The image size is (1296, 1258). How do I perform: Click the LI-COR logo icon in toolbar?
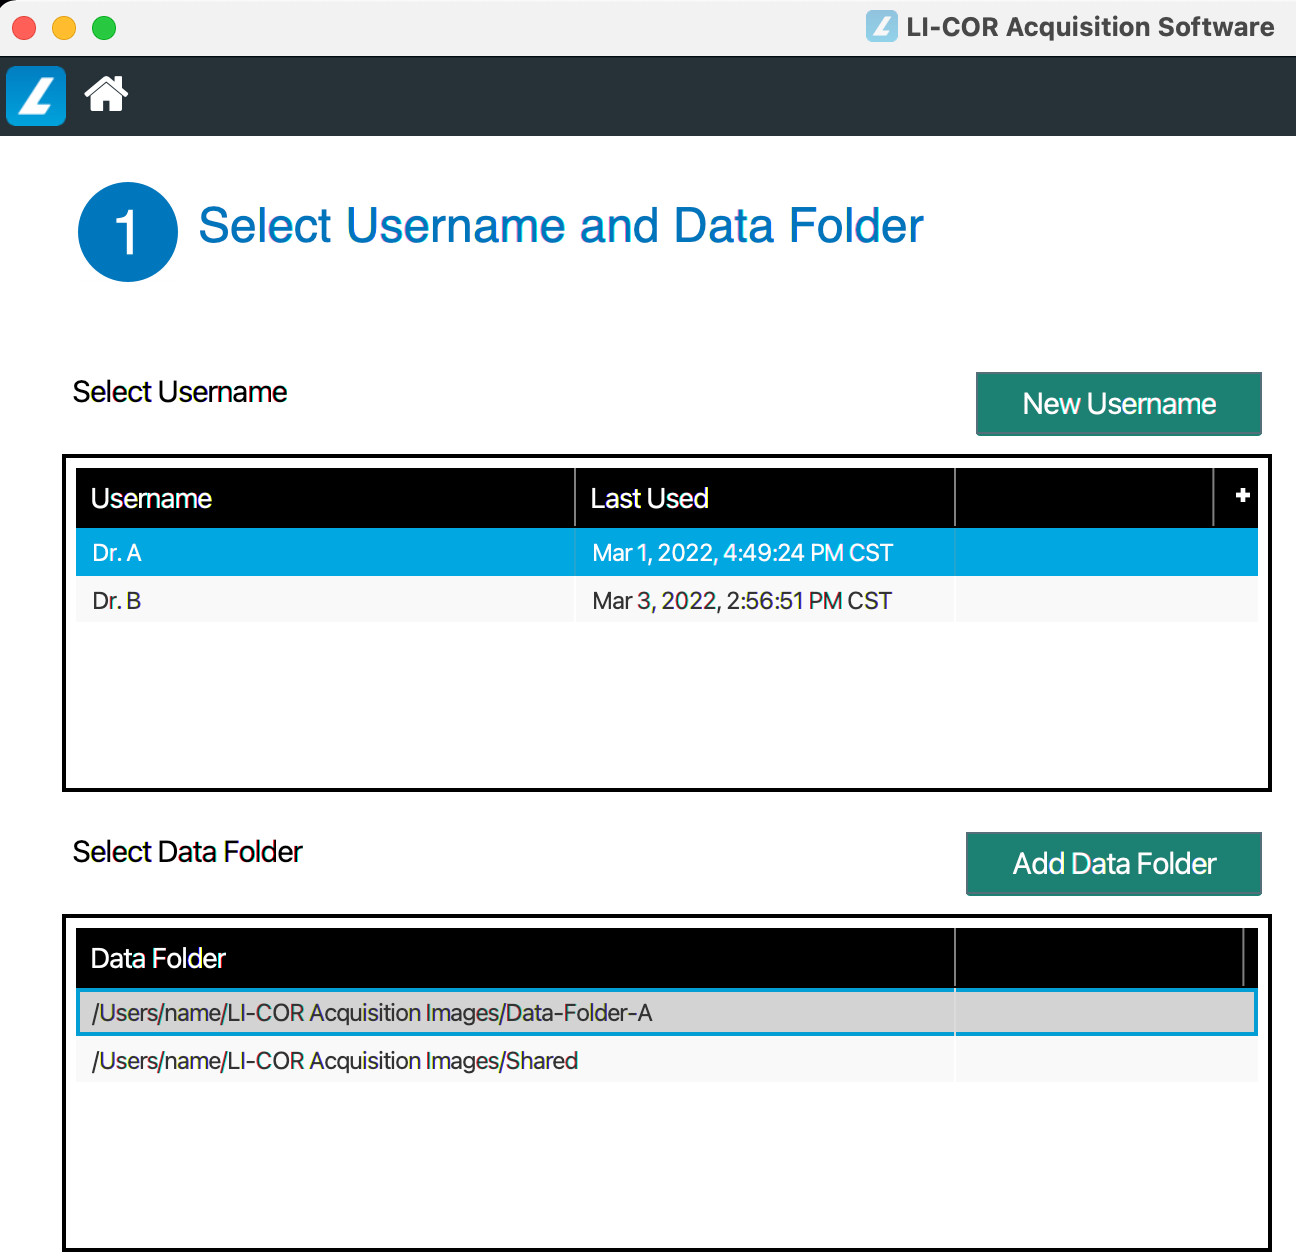(36, 96)
